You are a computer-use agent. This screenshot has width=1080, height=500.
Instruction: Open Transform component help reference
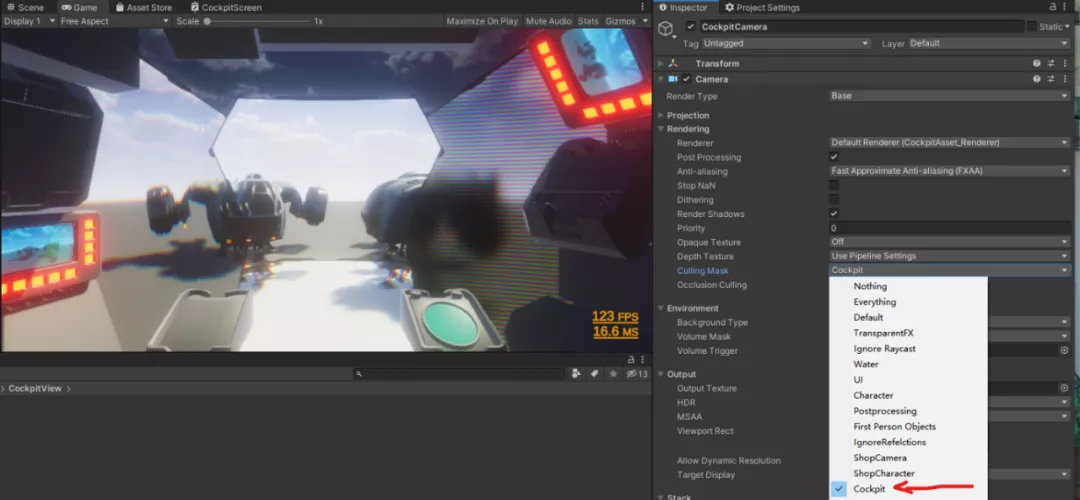[x=1037, y=63]
